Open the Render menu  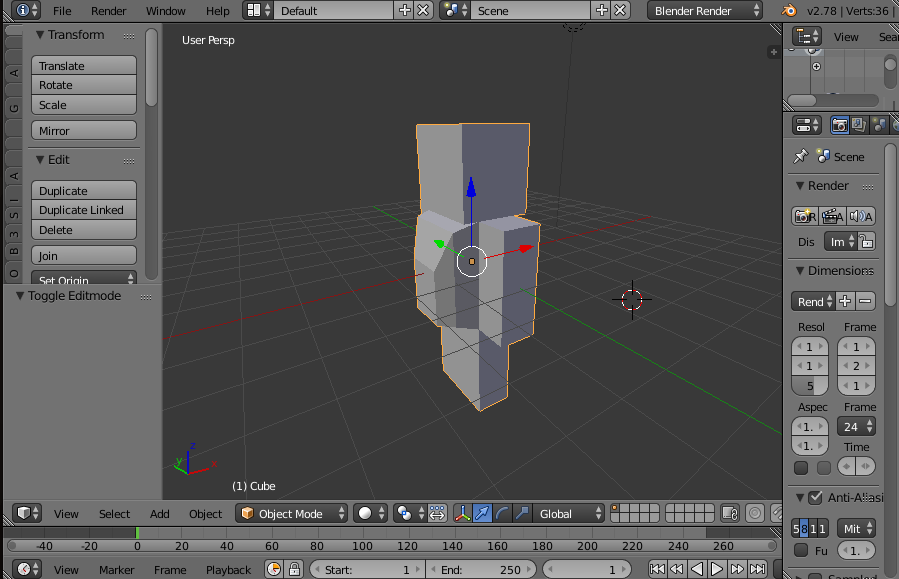[109, 11]
